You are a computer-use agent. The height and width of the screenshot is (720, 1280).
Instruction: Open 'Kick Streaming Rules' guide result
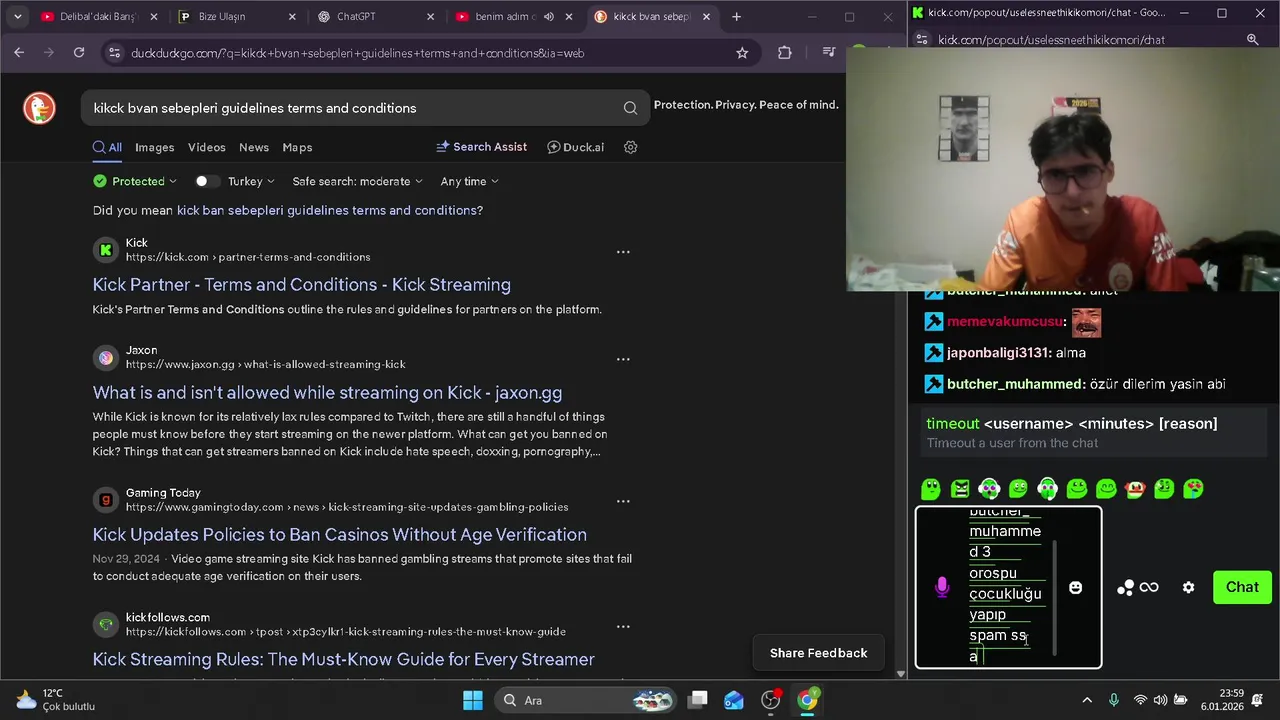[343, 660]
